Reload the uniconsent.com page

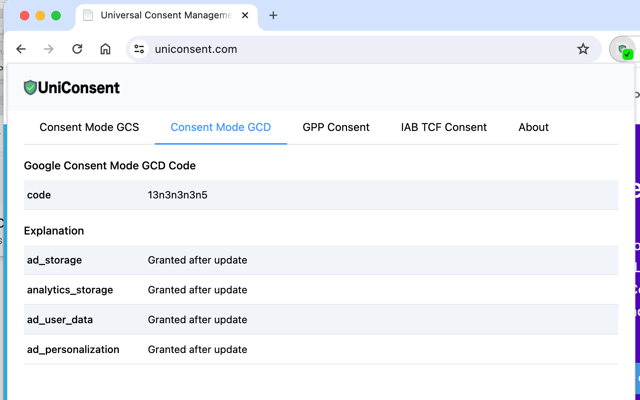tap(77, 49)
